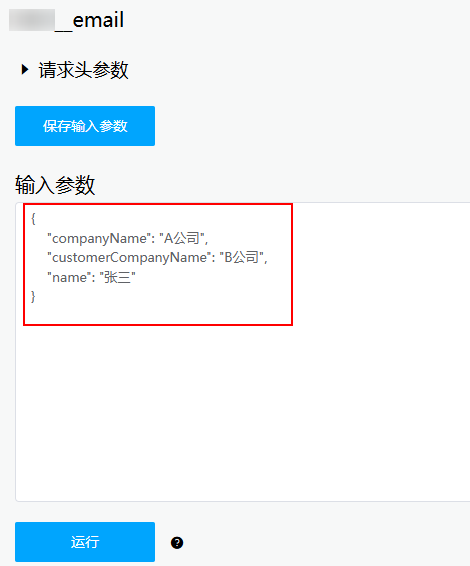Viewport: 470px width, 566px height.
Task: Place cursor on "customerCompanyName" key
Action: point(129,258)
